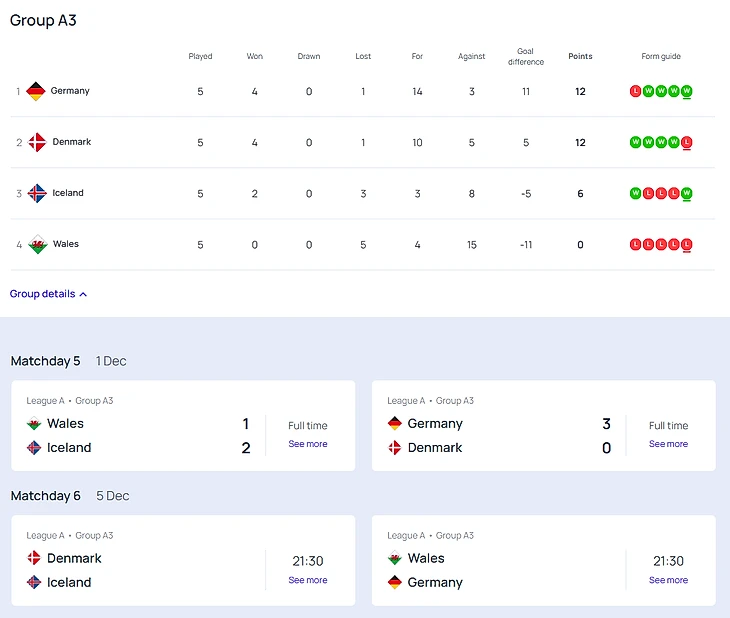Click the Form guide column header
The width and height of the screenshot is (730, 618).
coord(661,57)
